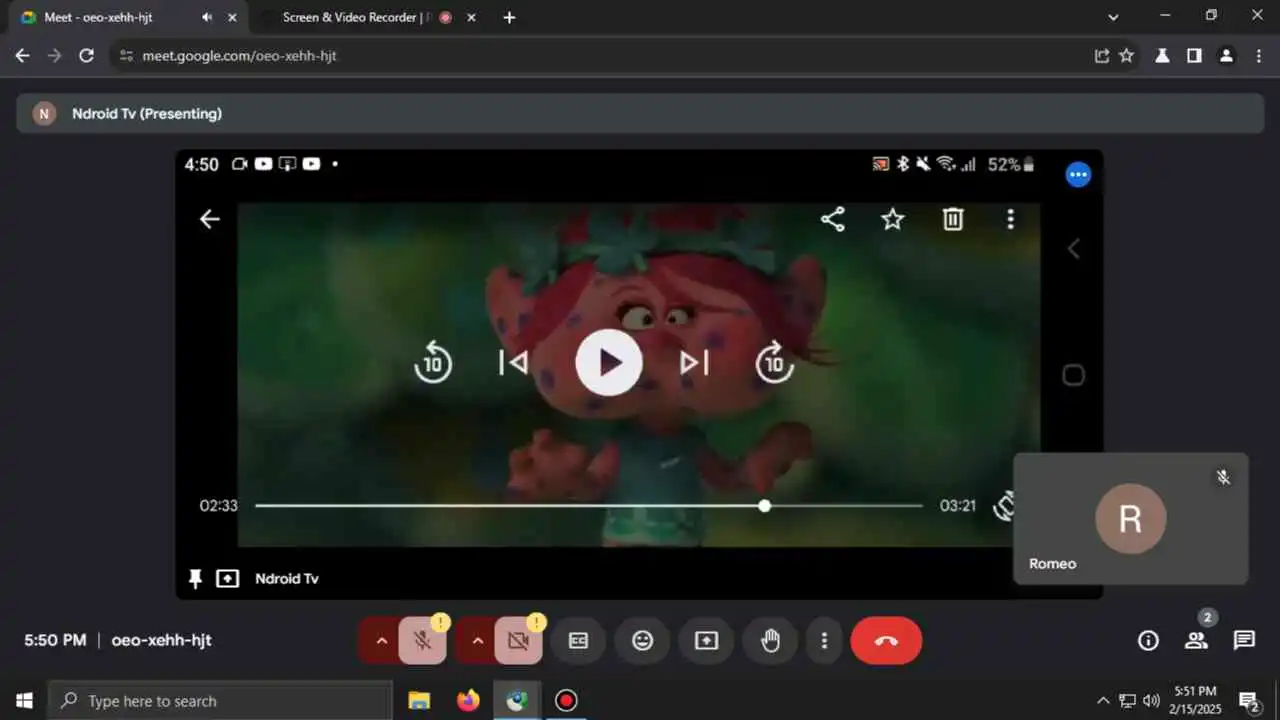This screenshot has height=720, width=1280.
Task: Open Chrome labs flask icon
Action: click(1162, 56)
